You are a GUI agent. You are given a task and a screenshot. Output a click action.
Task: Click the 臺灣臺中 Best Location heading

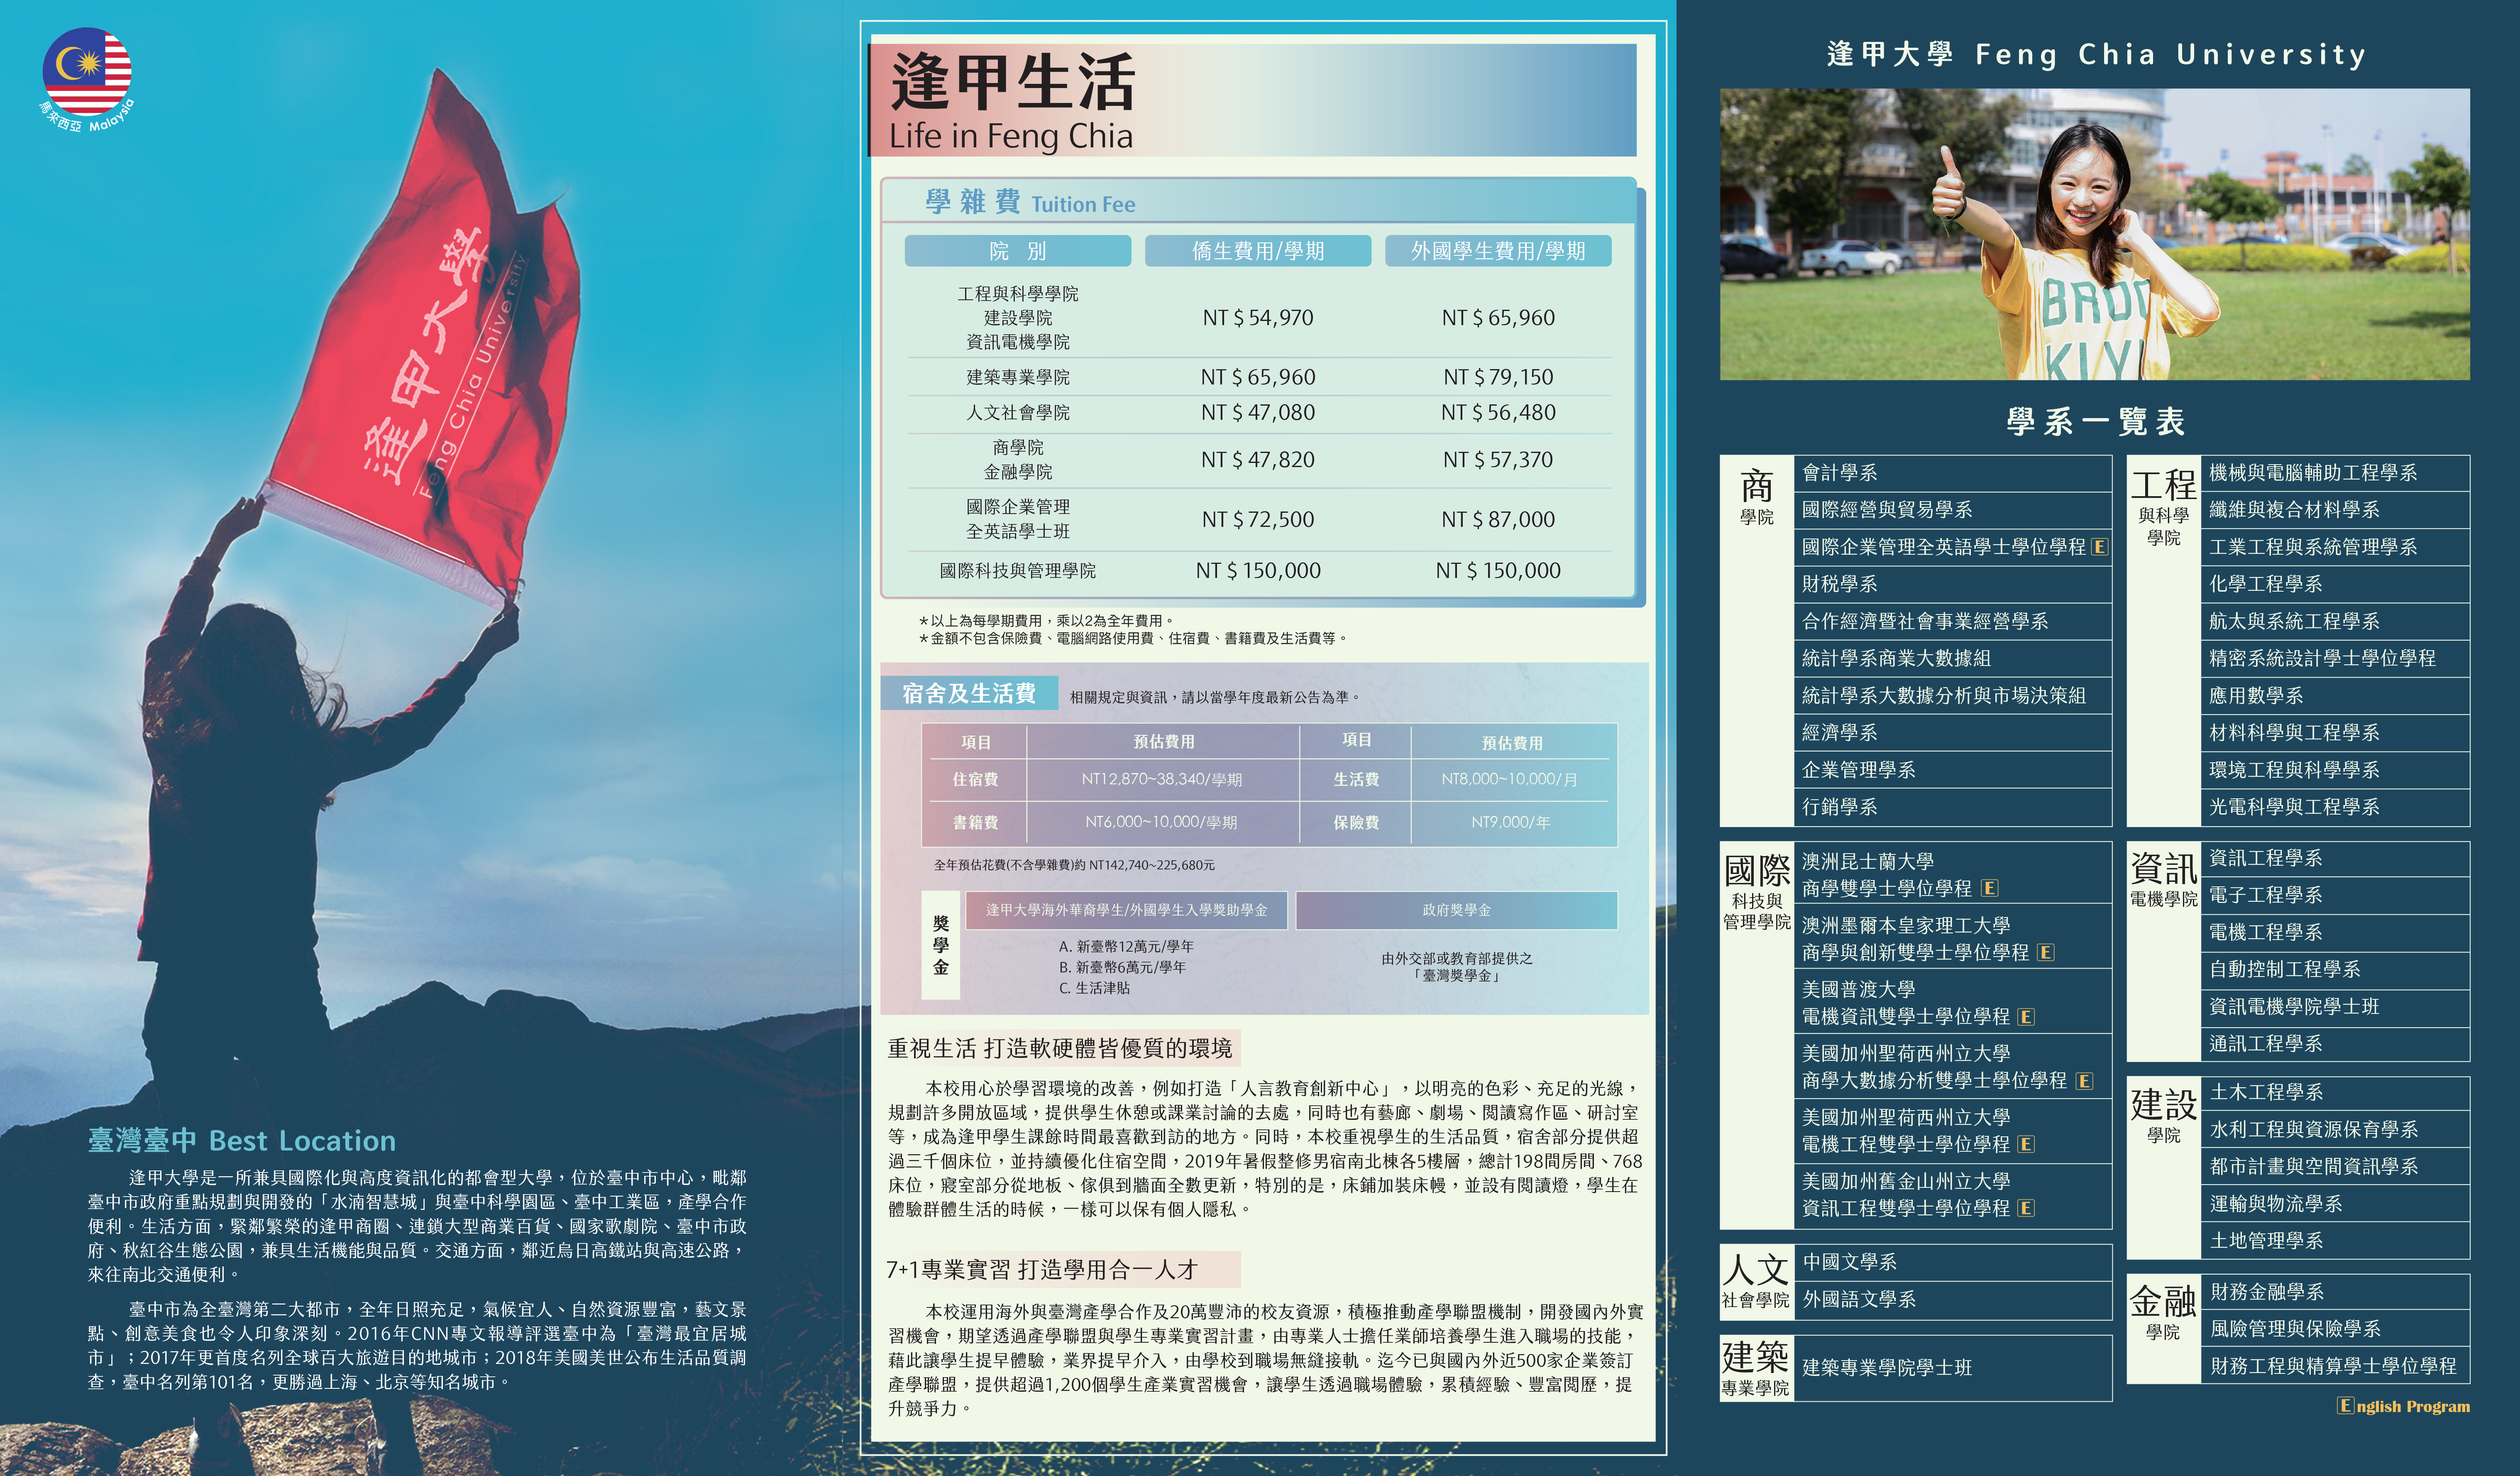click(242, 1140)
